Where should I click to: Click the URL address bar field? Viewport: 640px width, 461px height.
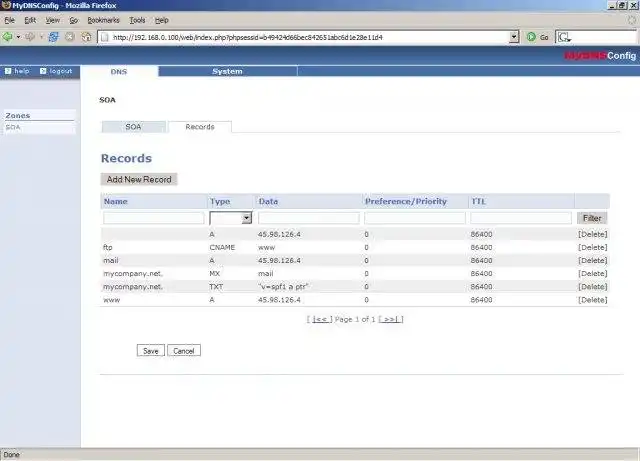click(x=310, y=37)
